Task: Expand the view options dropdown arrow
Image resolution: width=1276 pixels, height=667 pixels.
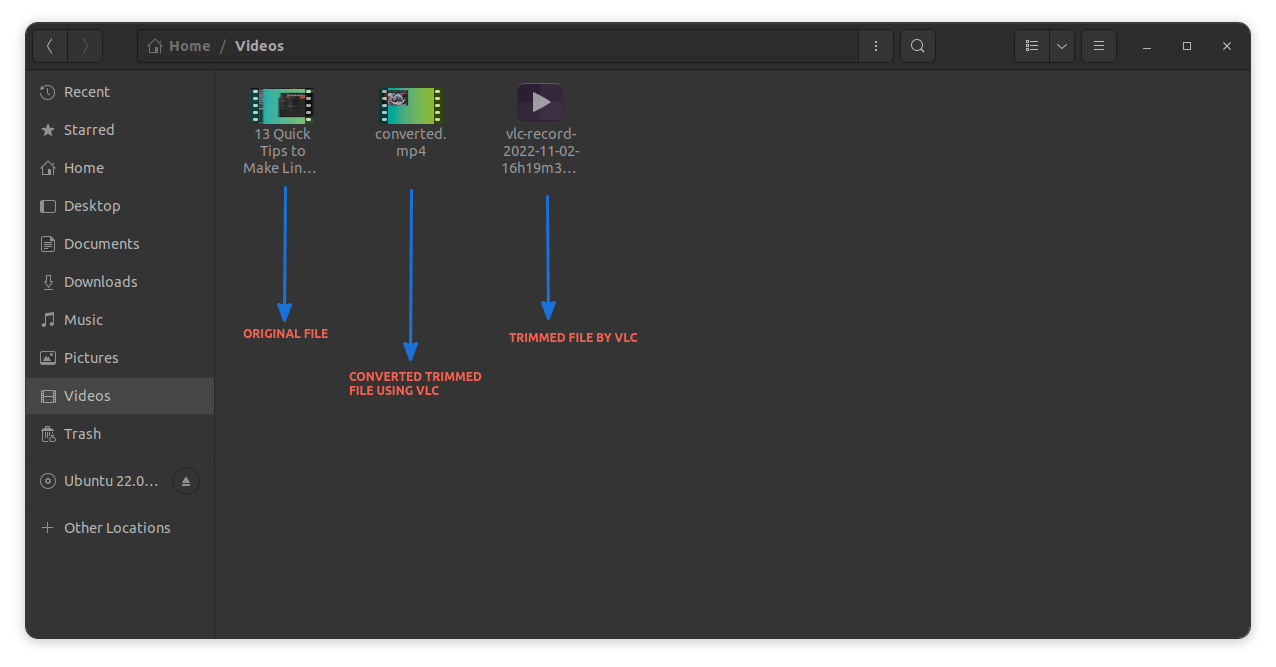Action: pyautogui.click(x=1061, y=46)
